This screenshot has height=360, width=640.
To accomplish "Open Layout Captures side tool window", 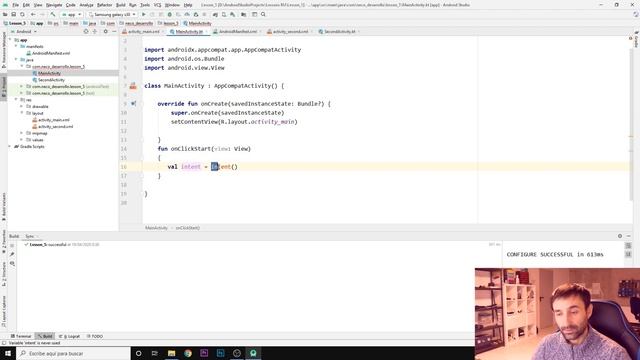I will pos(4,312).
